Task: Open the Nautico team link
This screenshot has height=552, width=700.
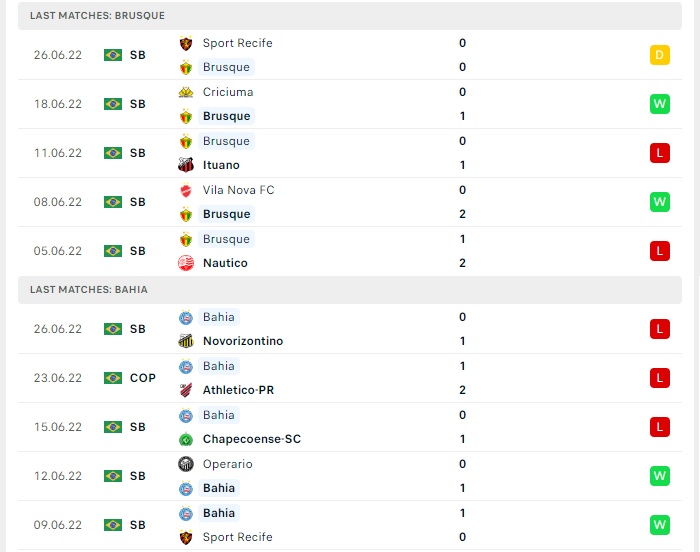Action: pos(225,263)
